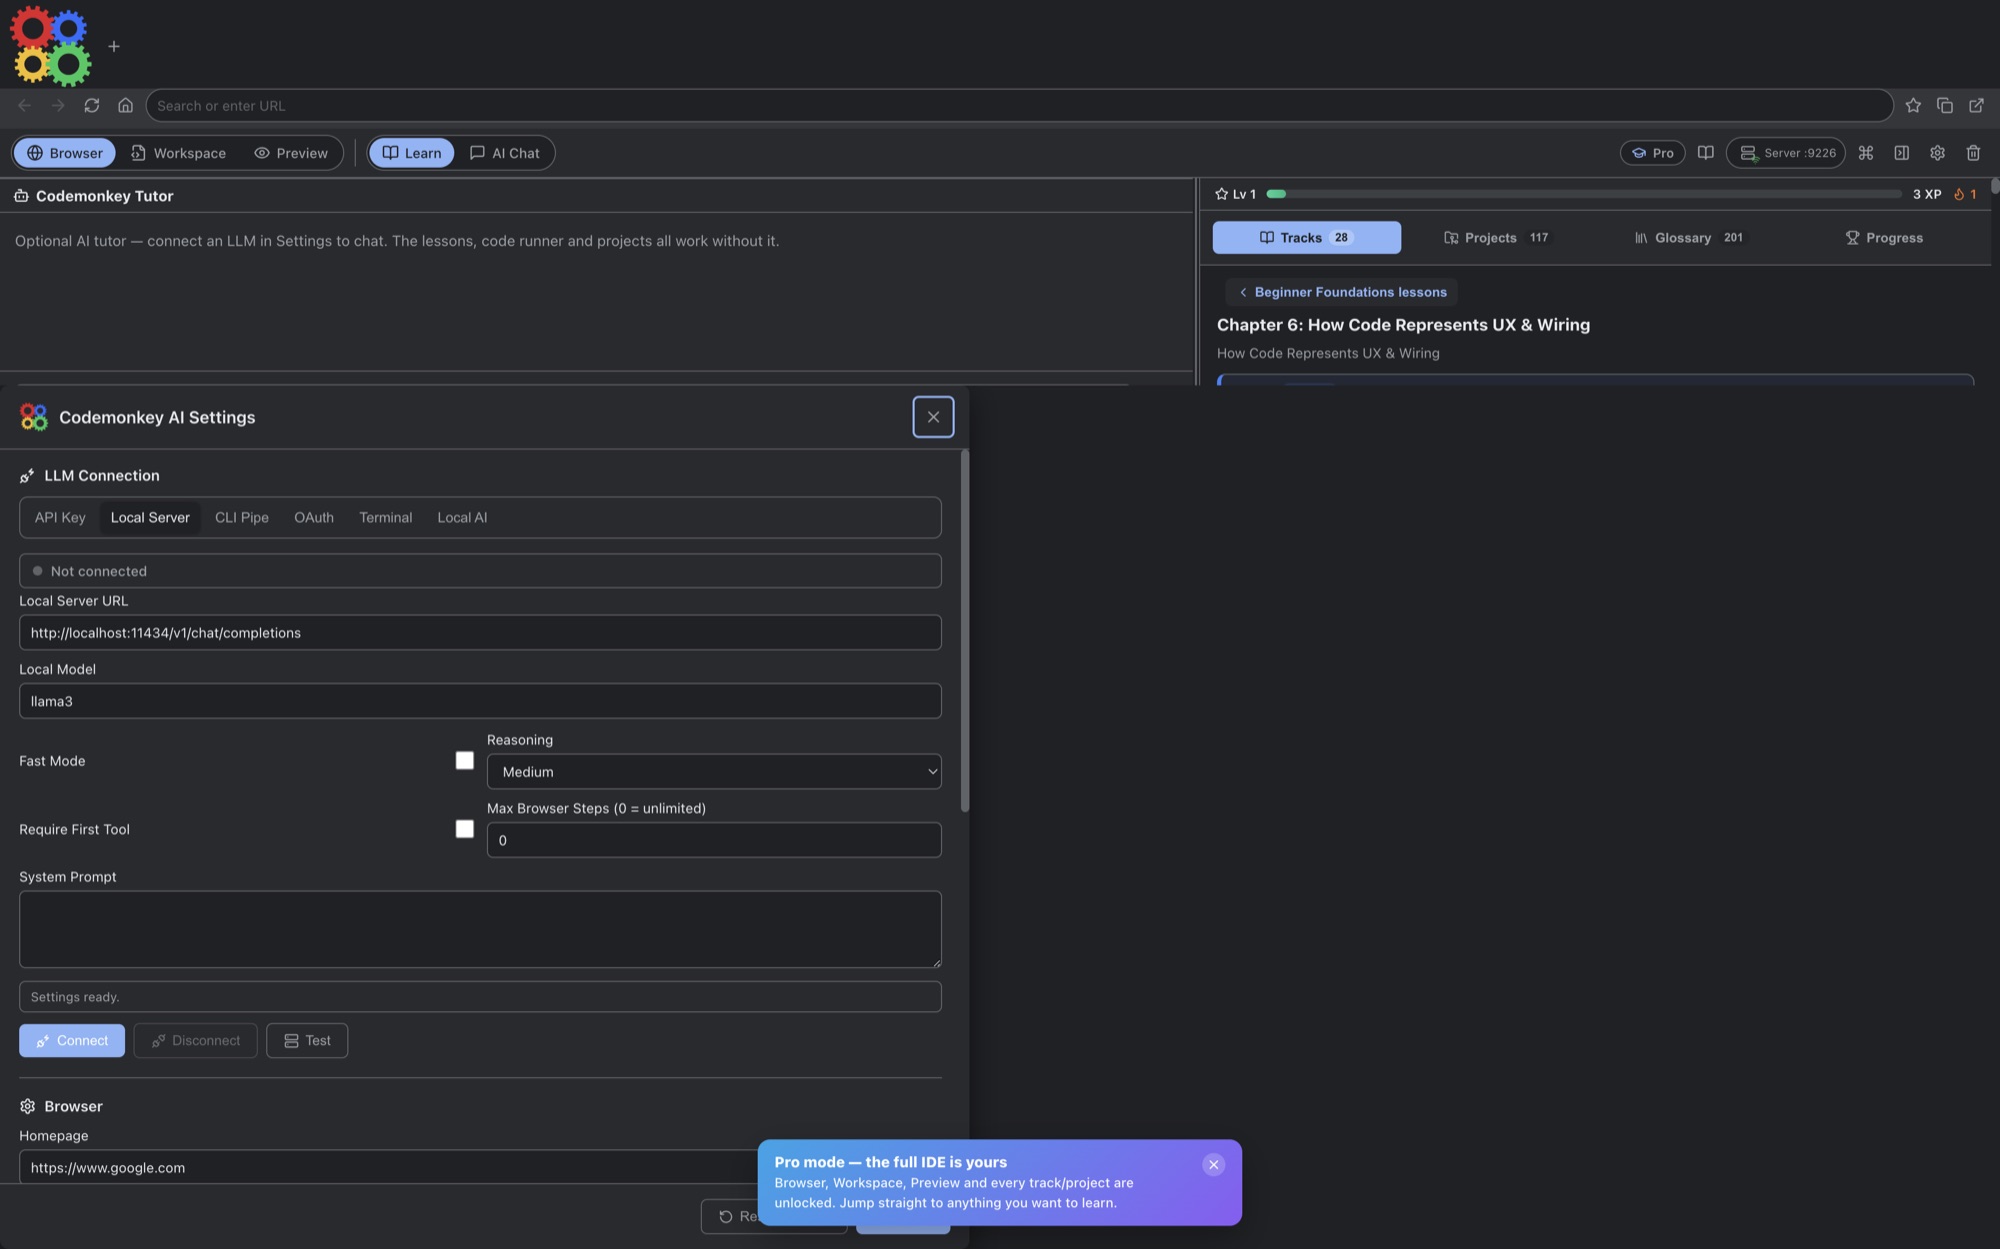The image size is (2000, 1249).
Task: Click the Connect button
Action: click(72, 1040)
